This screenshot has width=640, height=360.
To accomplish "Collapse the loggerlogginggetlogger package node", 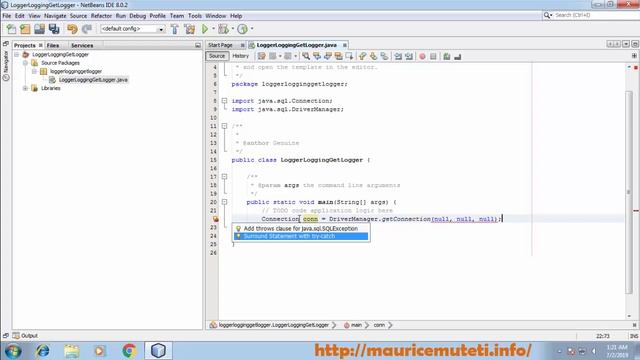I will pyautogui.click(x=34, y=71).
